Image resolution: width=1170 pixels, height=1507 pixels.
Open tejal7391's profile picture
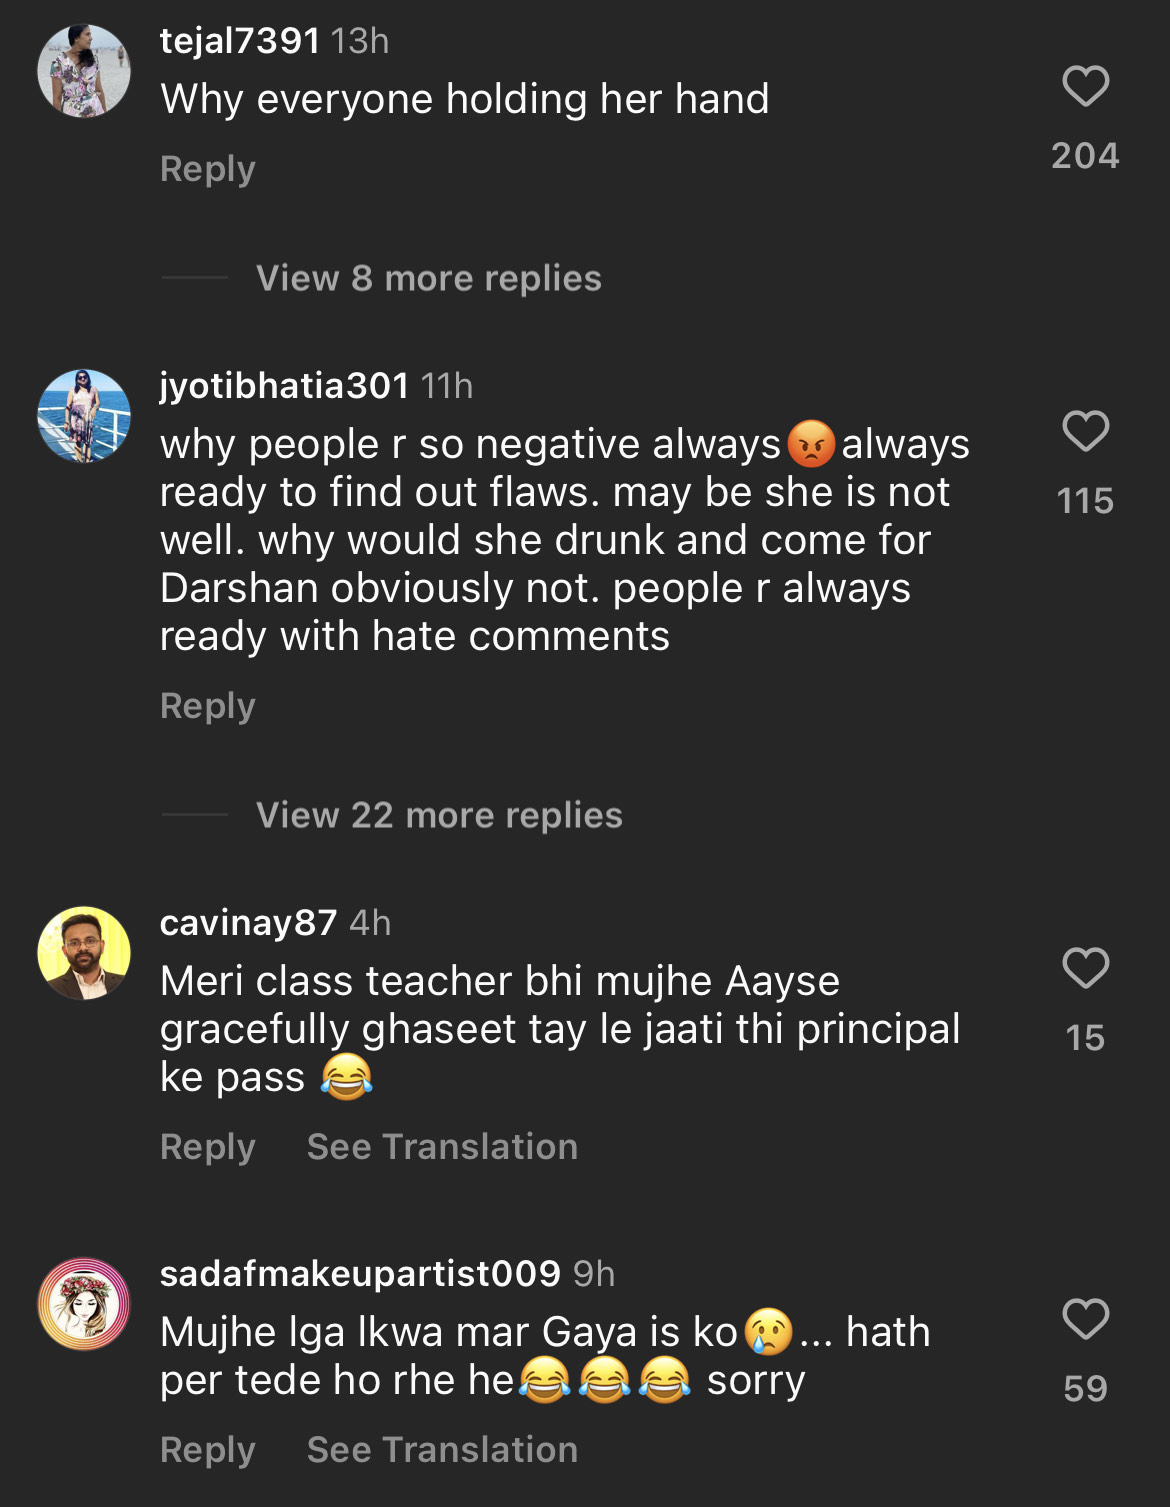[84, 71]
